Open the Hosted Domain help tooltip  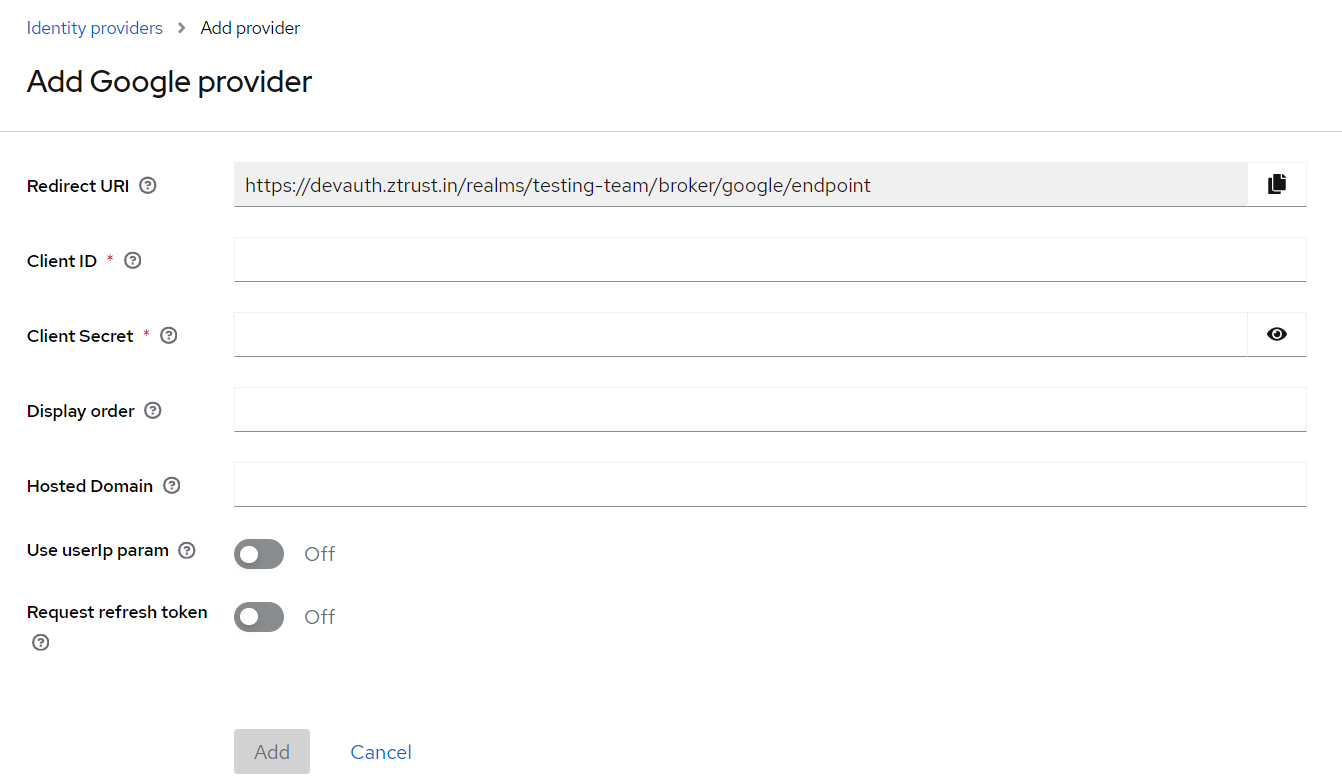[x=172, y=485]
